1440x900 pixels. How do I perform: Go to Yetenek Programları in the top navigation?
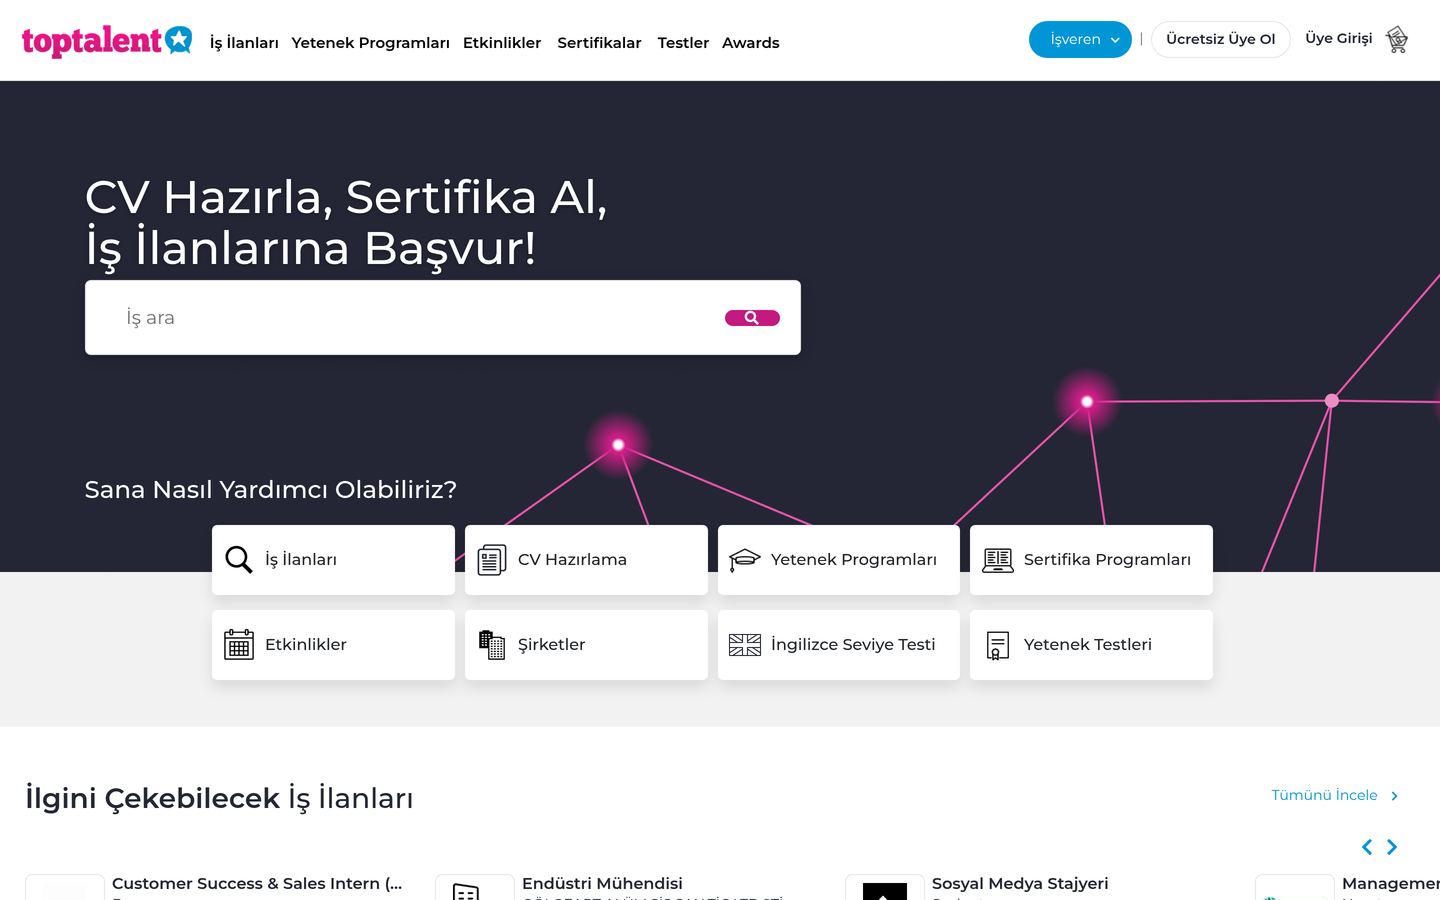click(371, 43)
